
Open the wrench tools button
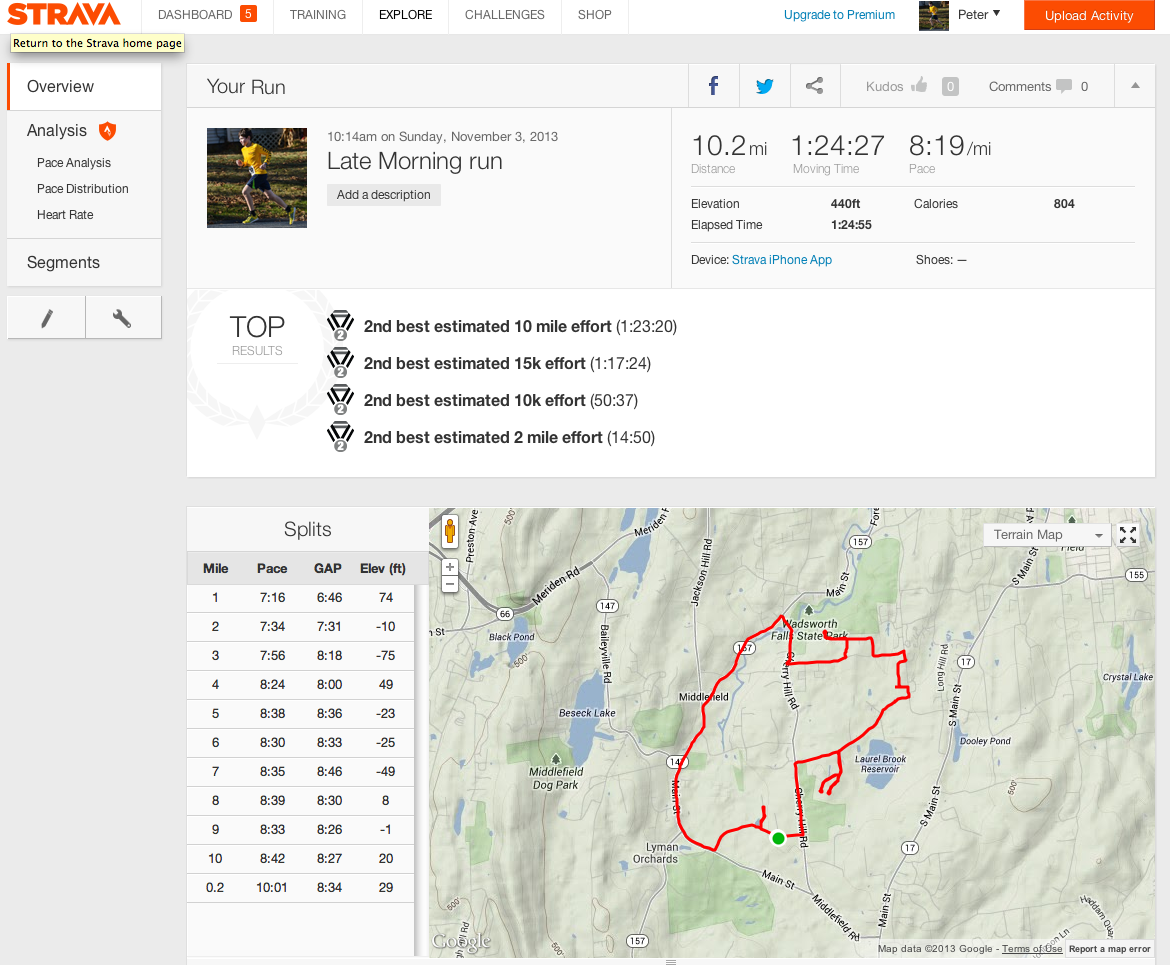[122, 318]
